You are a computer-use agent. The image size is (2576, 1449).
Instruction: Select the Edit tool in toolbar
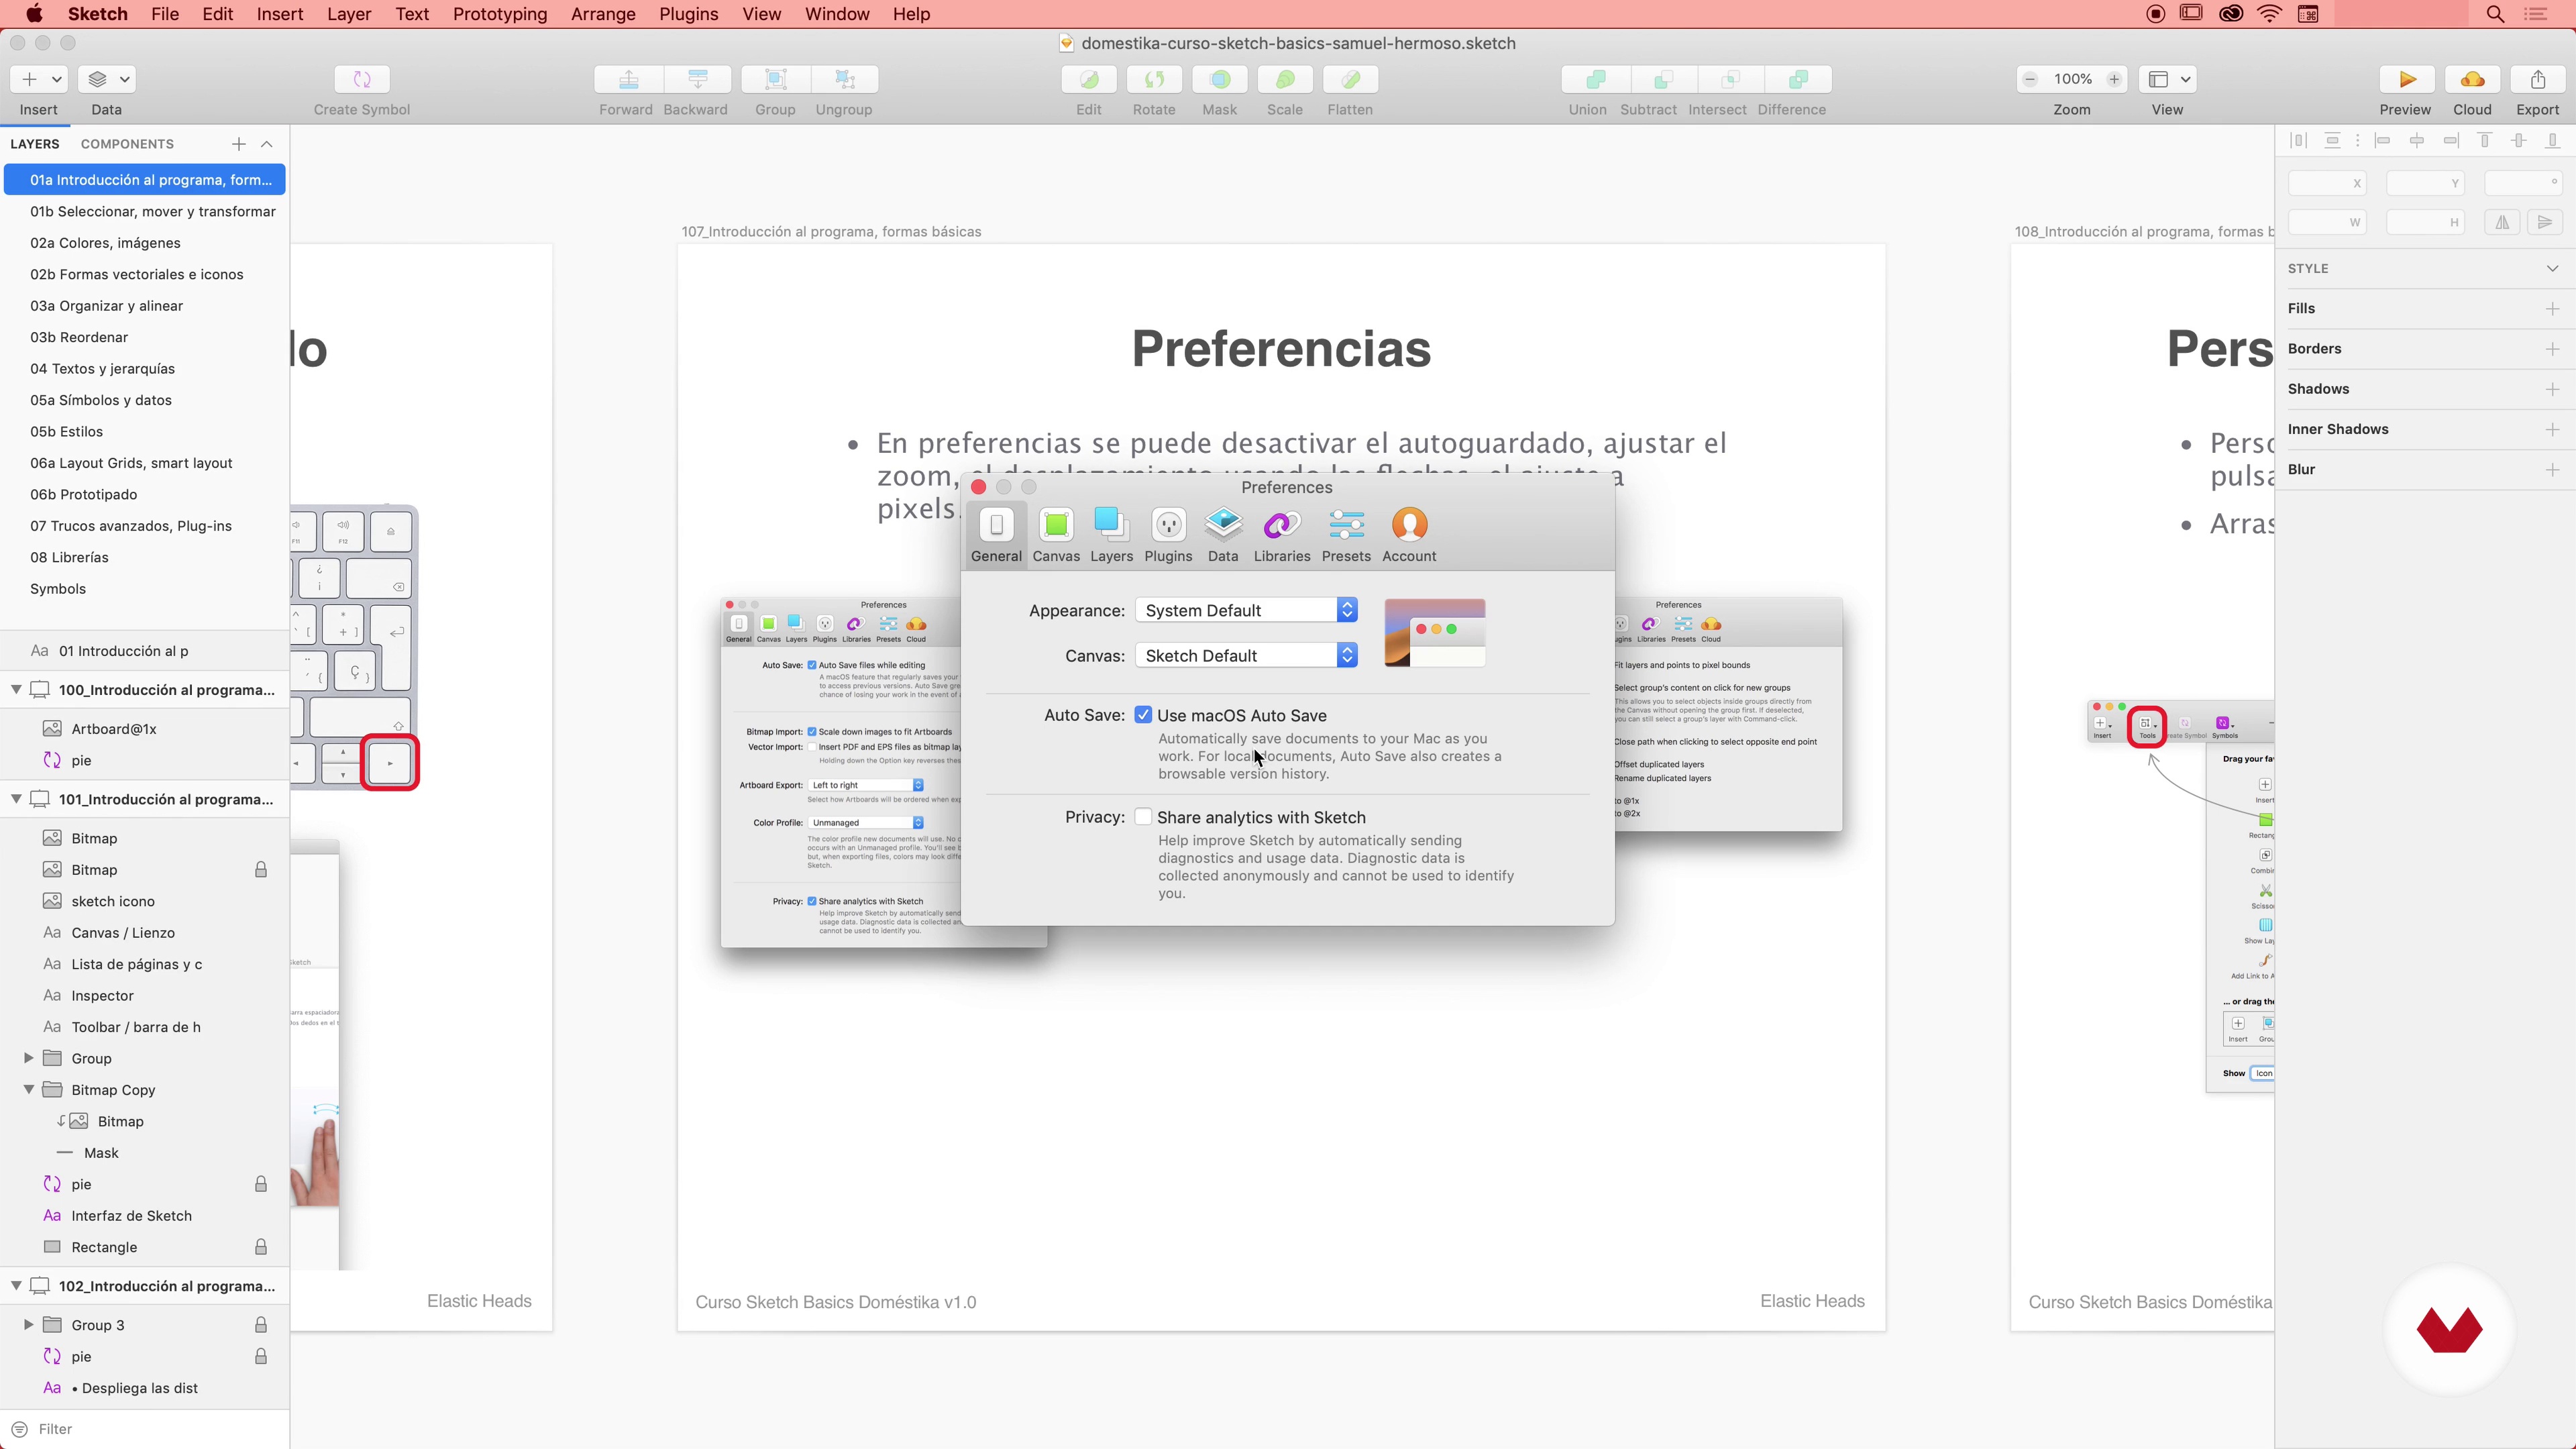[1089, 79]
